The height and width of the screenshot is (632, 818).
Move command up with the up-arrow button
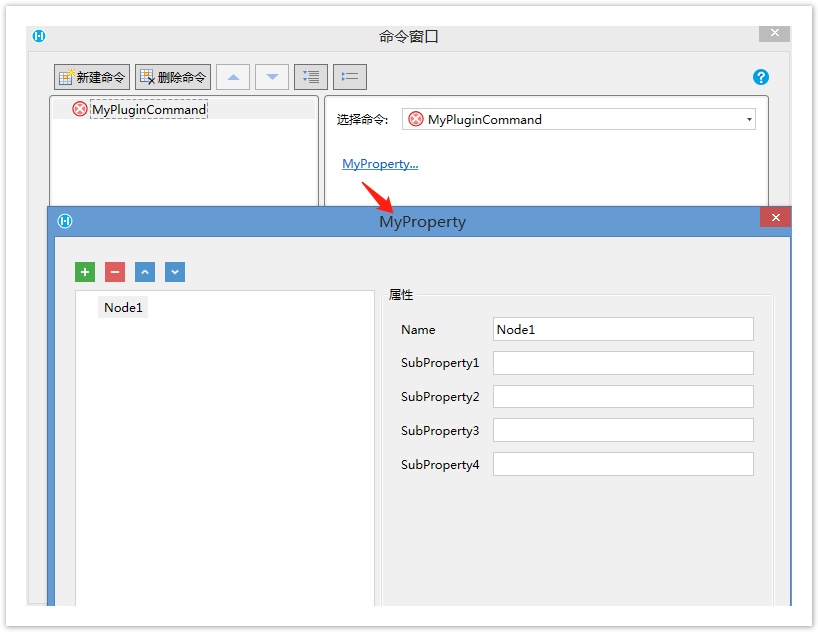[x=233, y=77]
